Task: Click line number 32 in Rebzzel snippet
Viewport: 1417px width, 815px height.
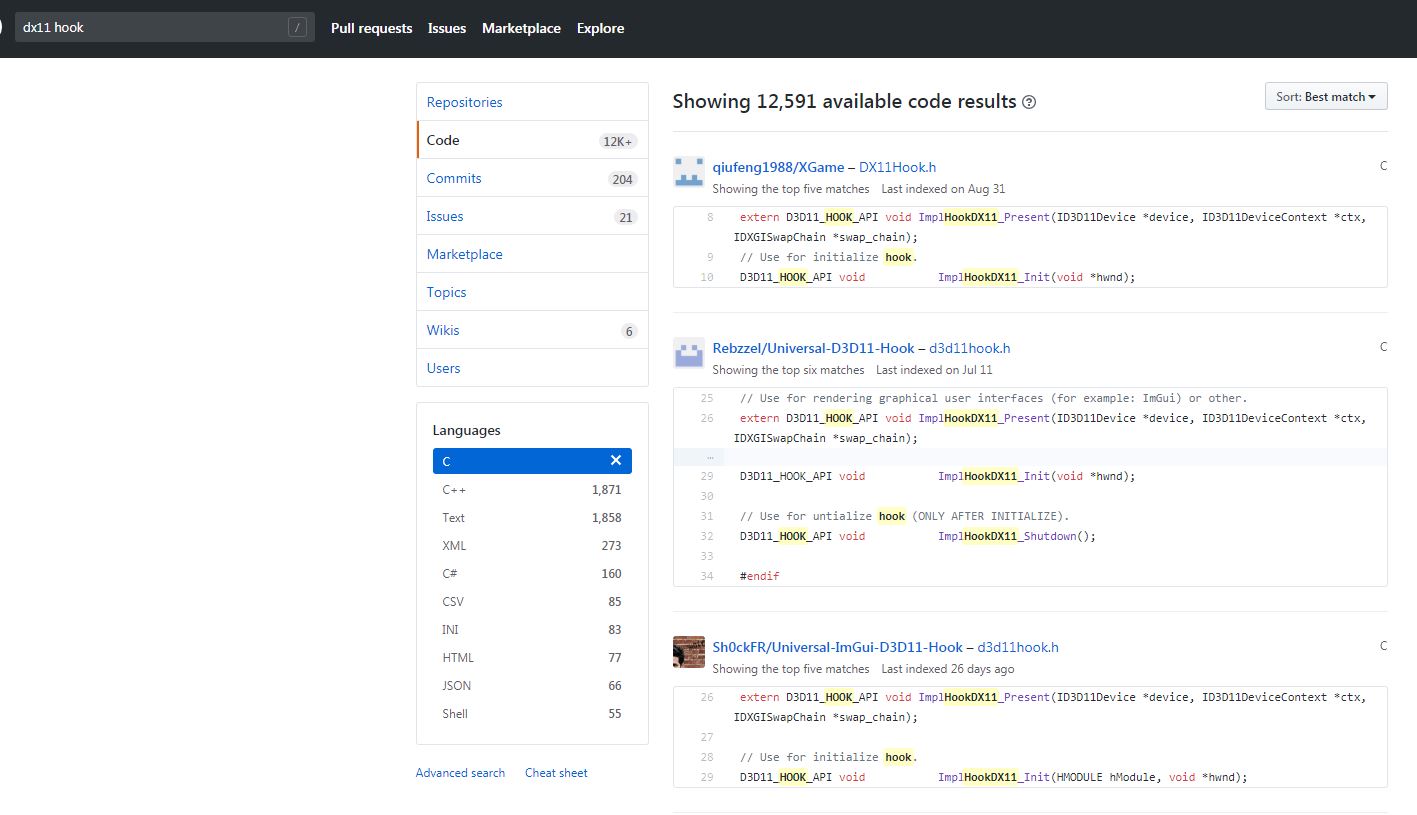Action: (x=707, y=536)
